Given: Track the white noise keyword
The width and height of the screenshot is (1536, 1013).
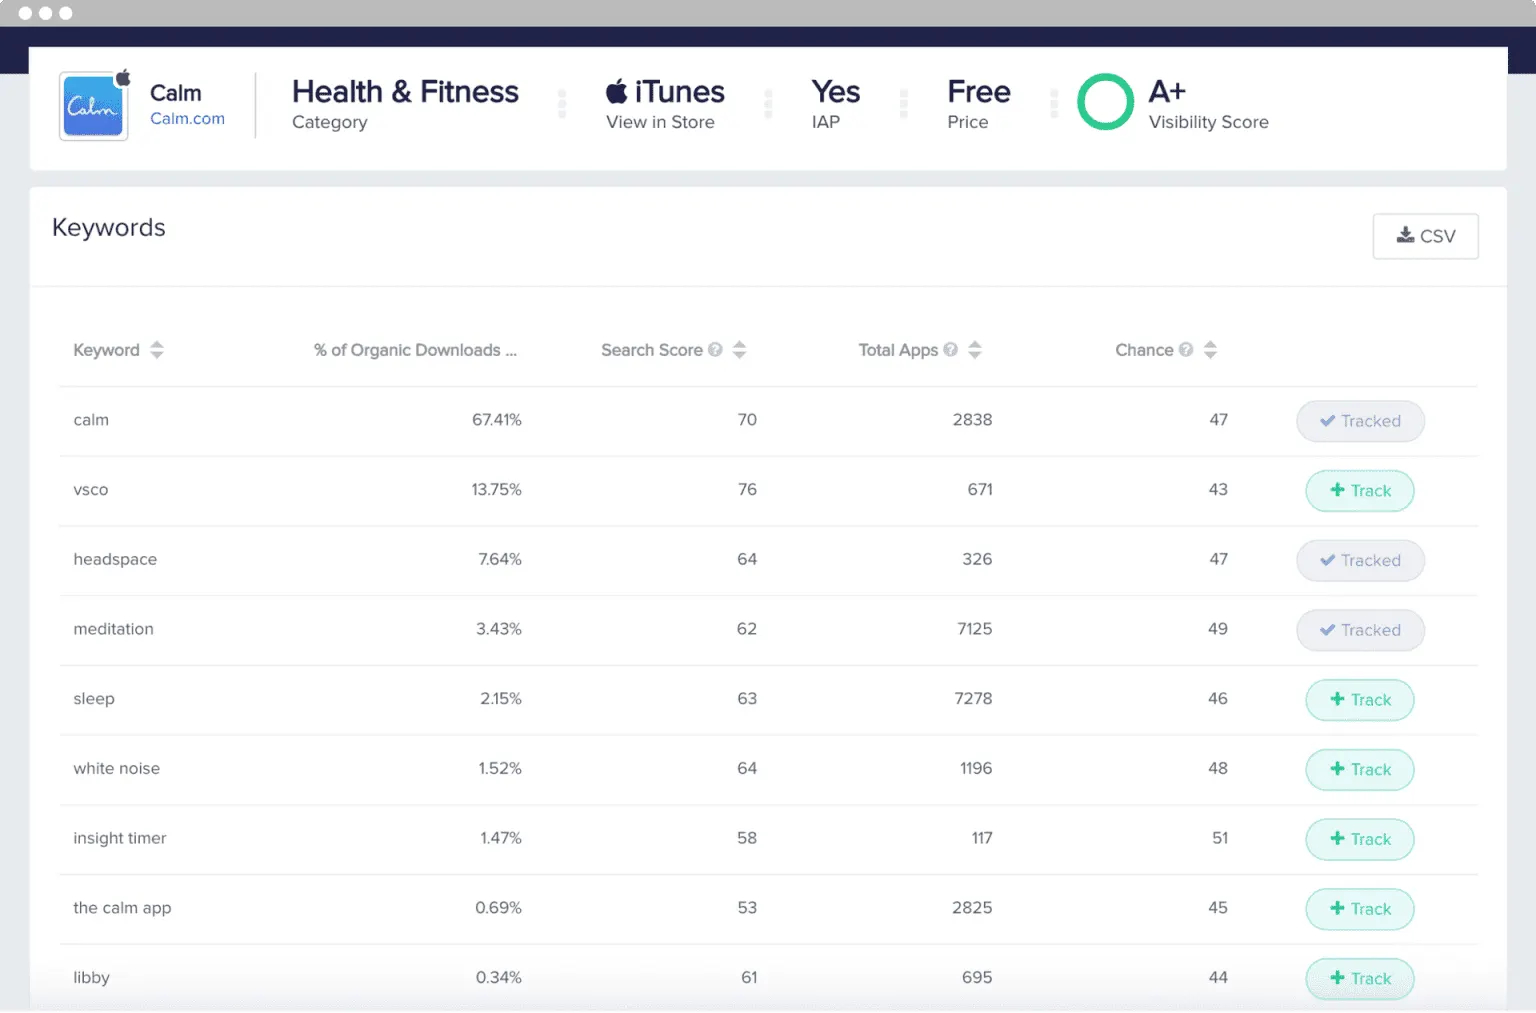Looking at the screenshot, I should [1360, 770].
